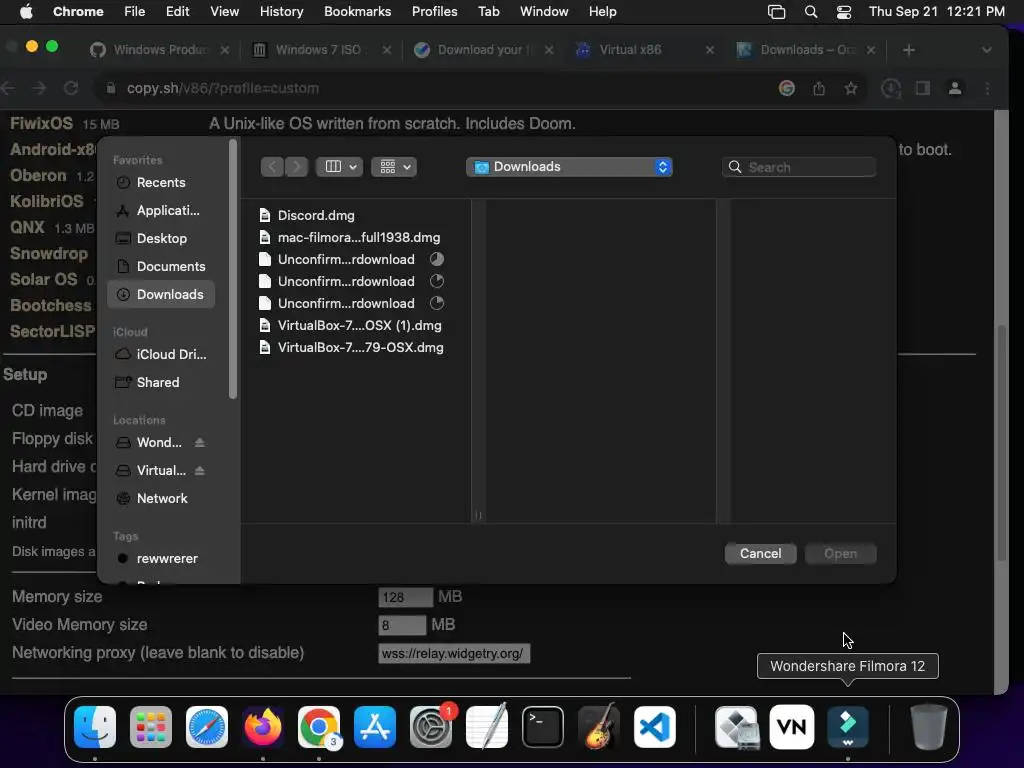
Task: Click the Networking proxy field
Action: (454, 654)
